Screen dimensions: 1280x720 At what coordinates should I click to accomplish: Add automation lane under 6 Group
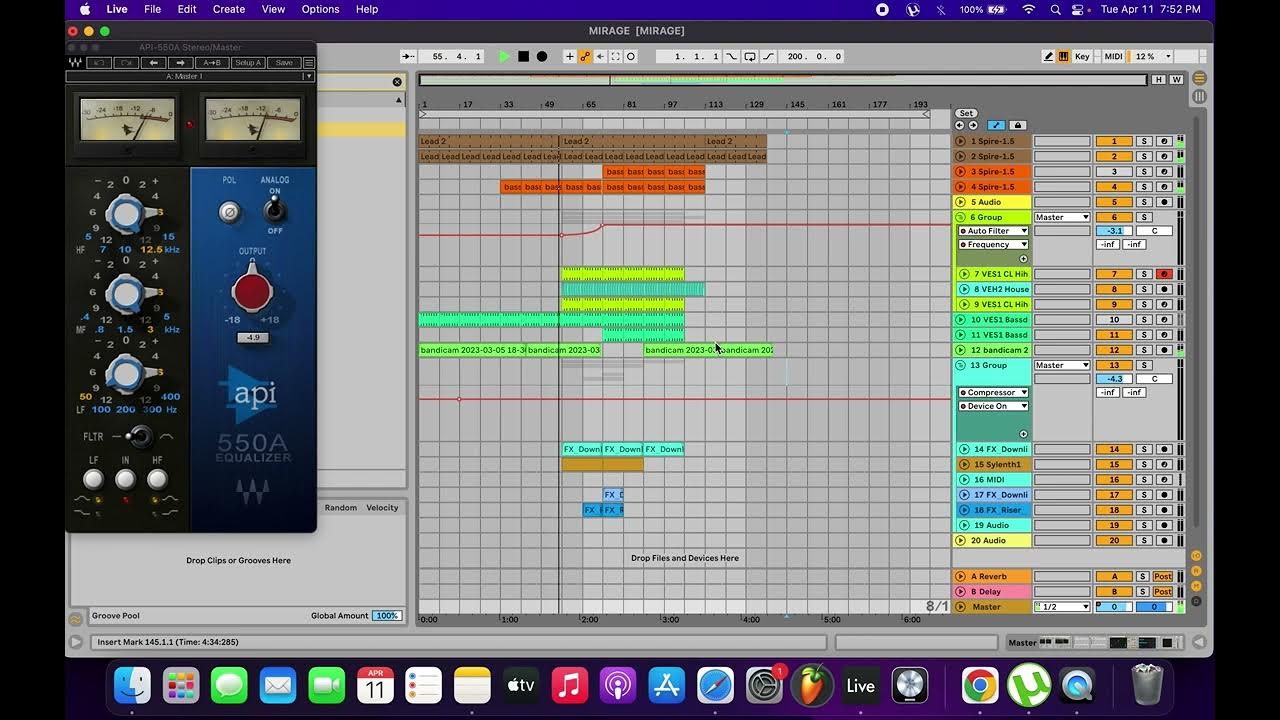pyautogui.click(x=1023, y=259)
